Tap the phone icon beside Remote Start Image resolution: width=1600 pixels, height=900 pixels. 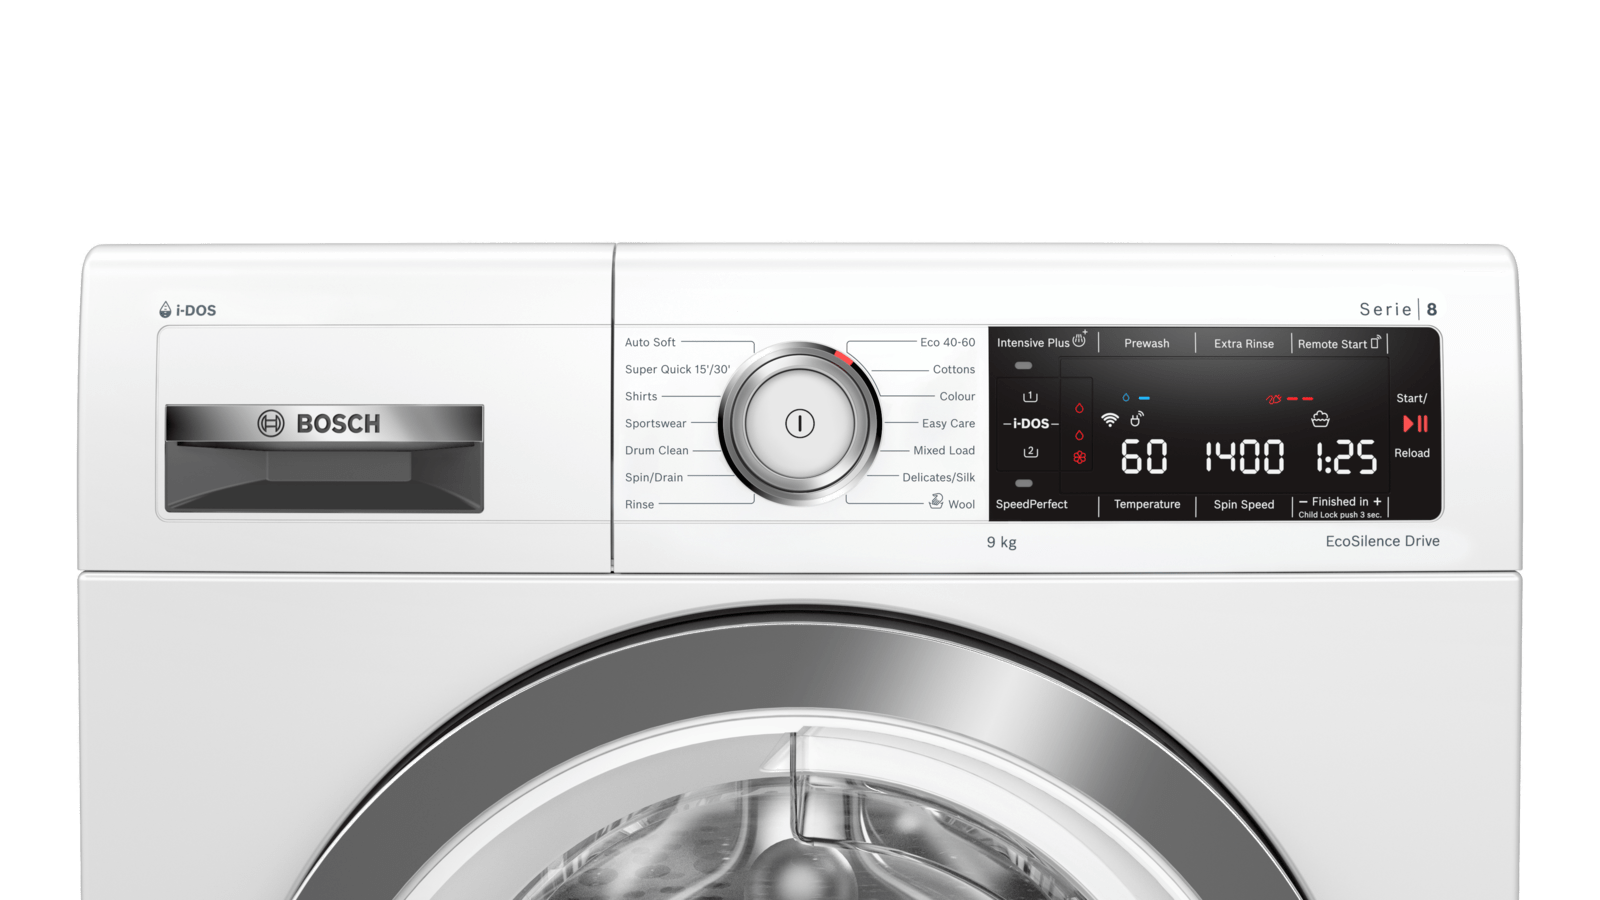pyautogui.click(x=1376, y=342)
